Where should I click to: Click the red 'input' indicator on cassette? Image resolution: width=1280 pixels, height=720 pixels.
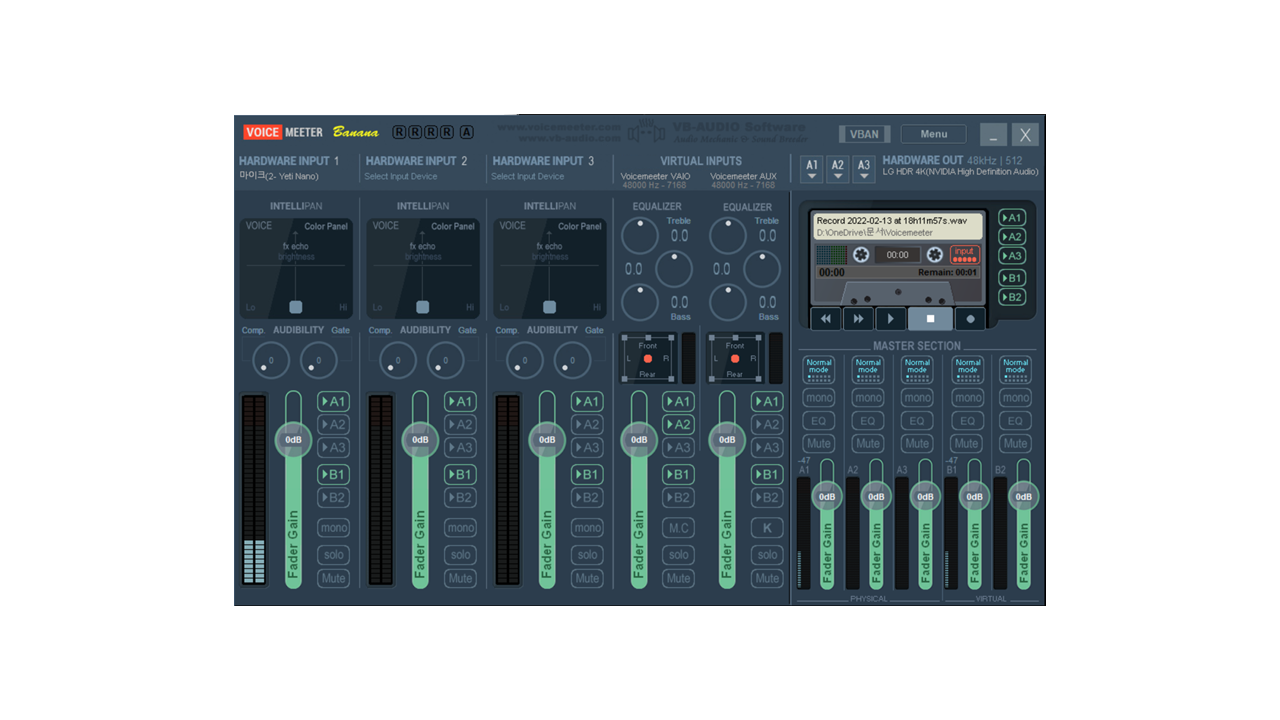tap(964, 255)
